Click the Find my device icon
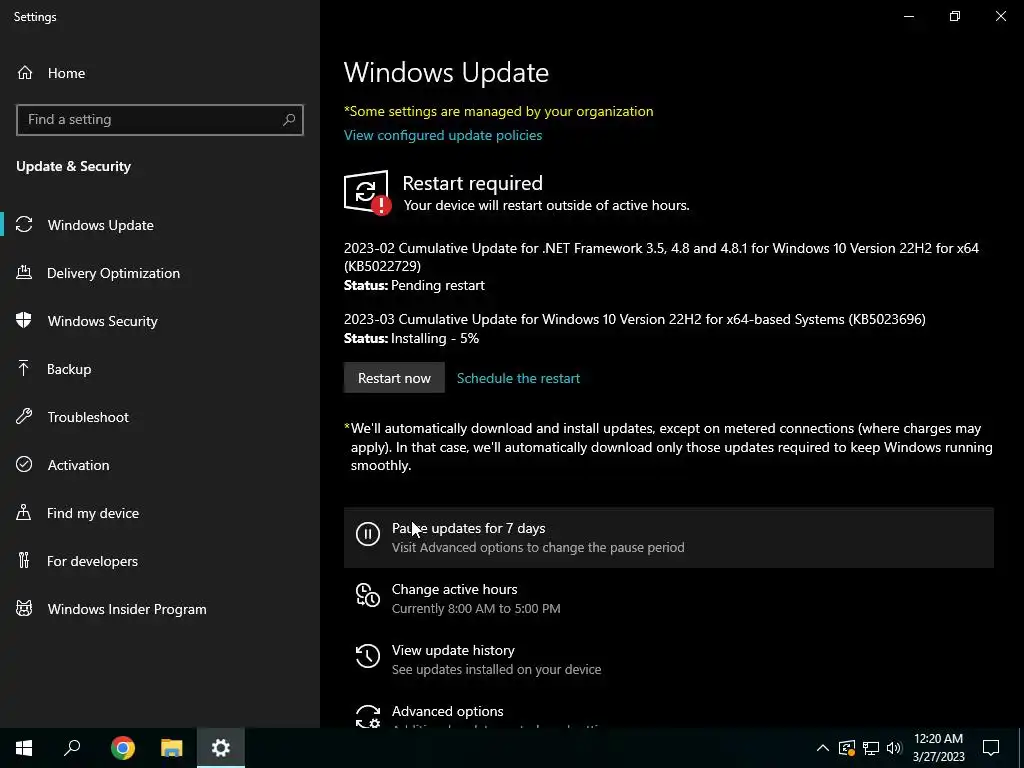Screen dimensions: 1024x768 pos(24,513)
